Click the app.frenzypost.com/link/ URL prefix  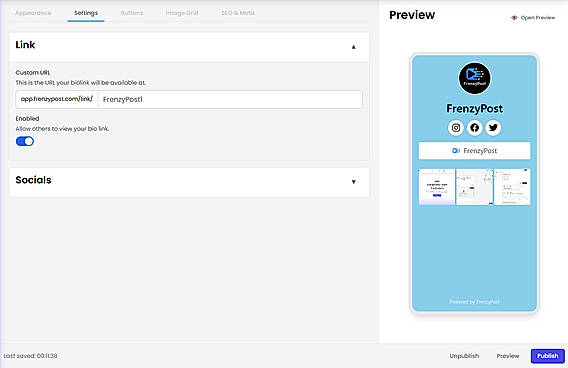tap(57, 99)
